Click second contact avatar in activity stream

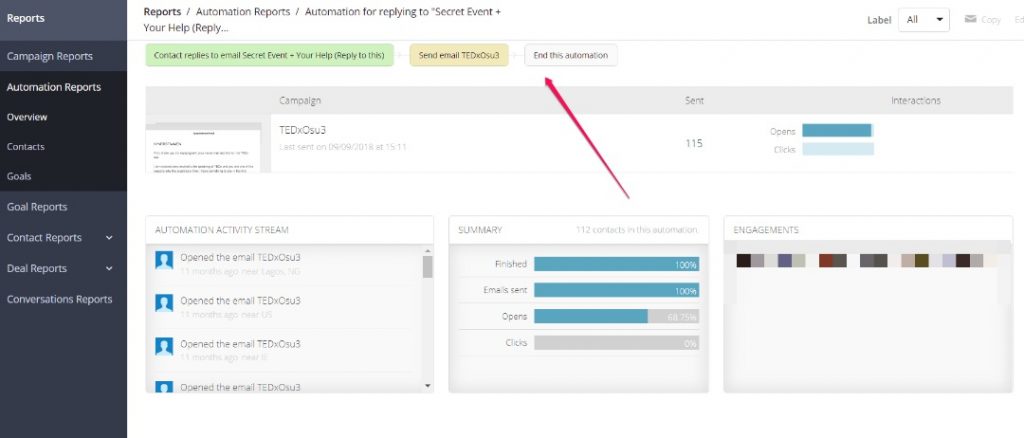(165, 305)
